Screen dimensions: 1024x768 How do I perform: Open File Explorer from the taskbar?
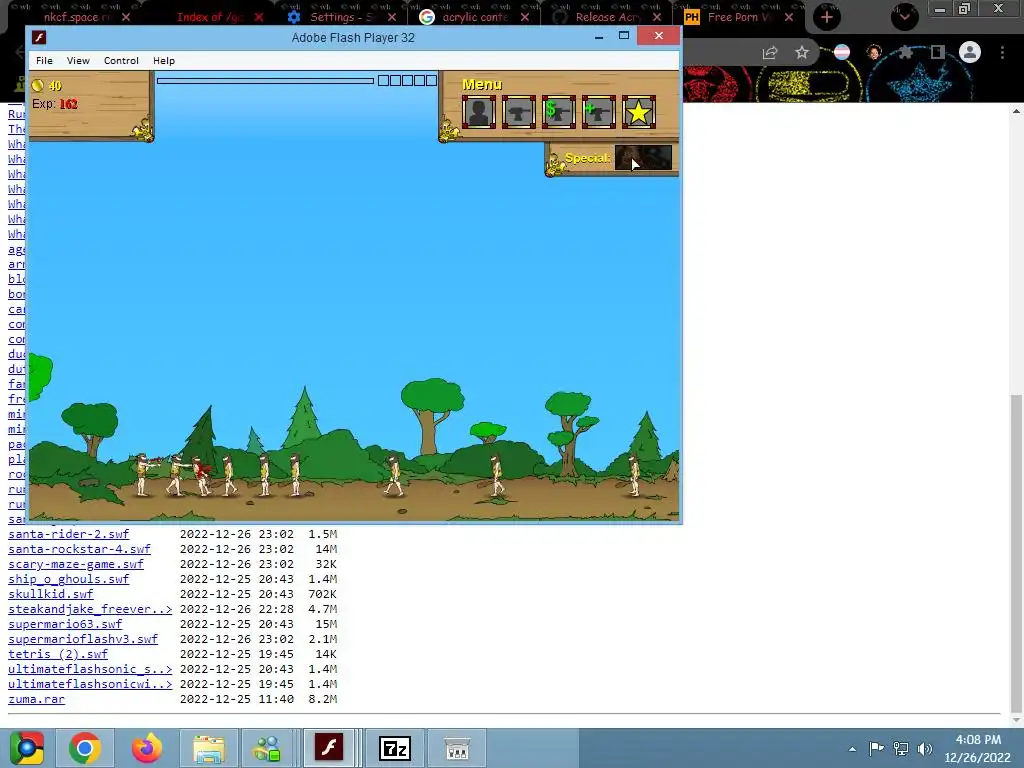tap(208, 748)
